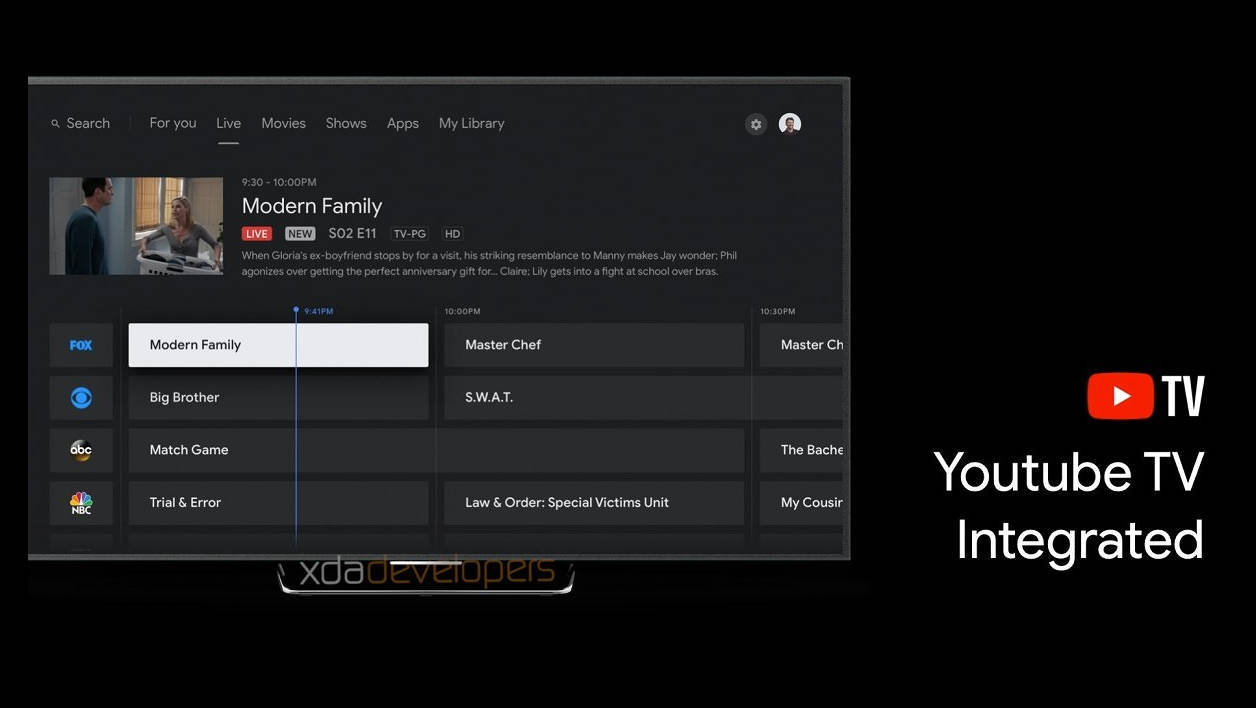The width and height of the screenshot is (1256, 708).
Task: Click the 9:30 - 10:00PM time label
Action: [x=279, y=182]
